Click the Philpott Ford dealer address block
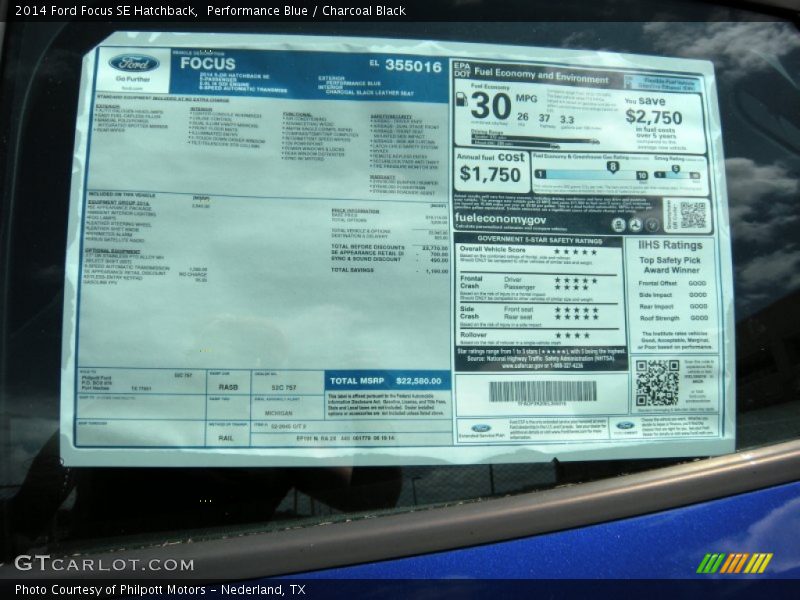 [116, 383]
